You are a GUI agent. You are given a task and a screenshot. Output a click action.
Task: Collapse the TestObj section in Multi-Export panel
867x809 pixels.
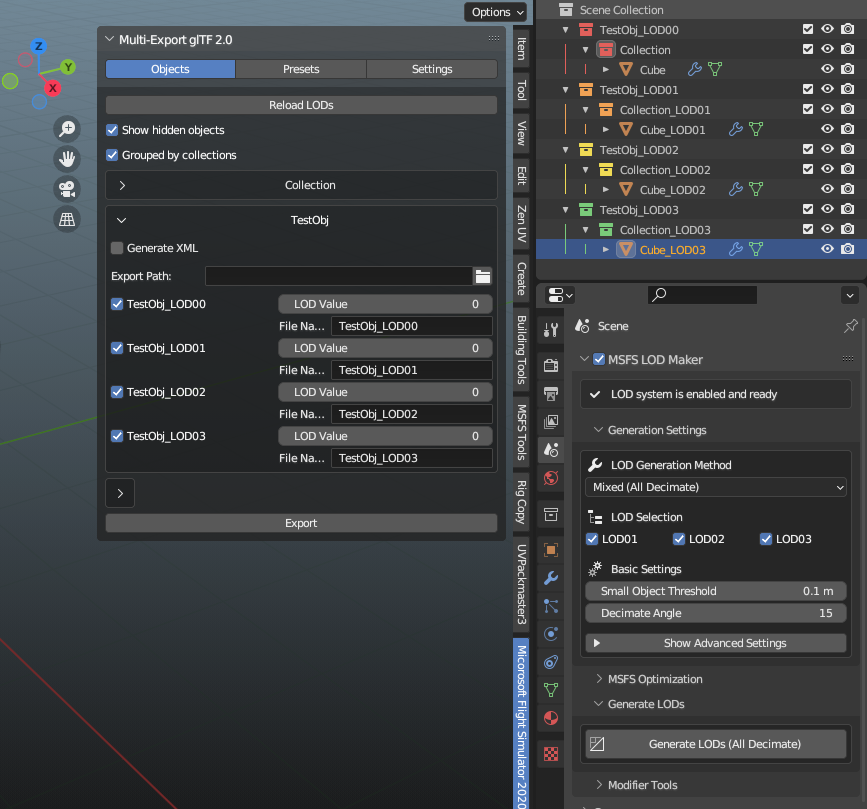pyautogui.click(x=123, y=221)
